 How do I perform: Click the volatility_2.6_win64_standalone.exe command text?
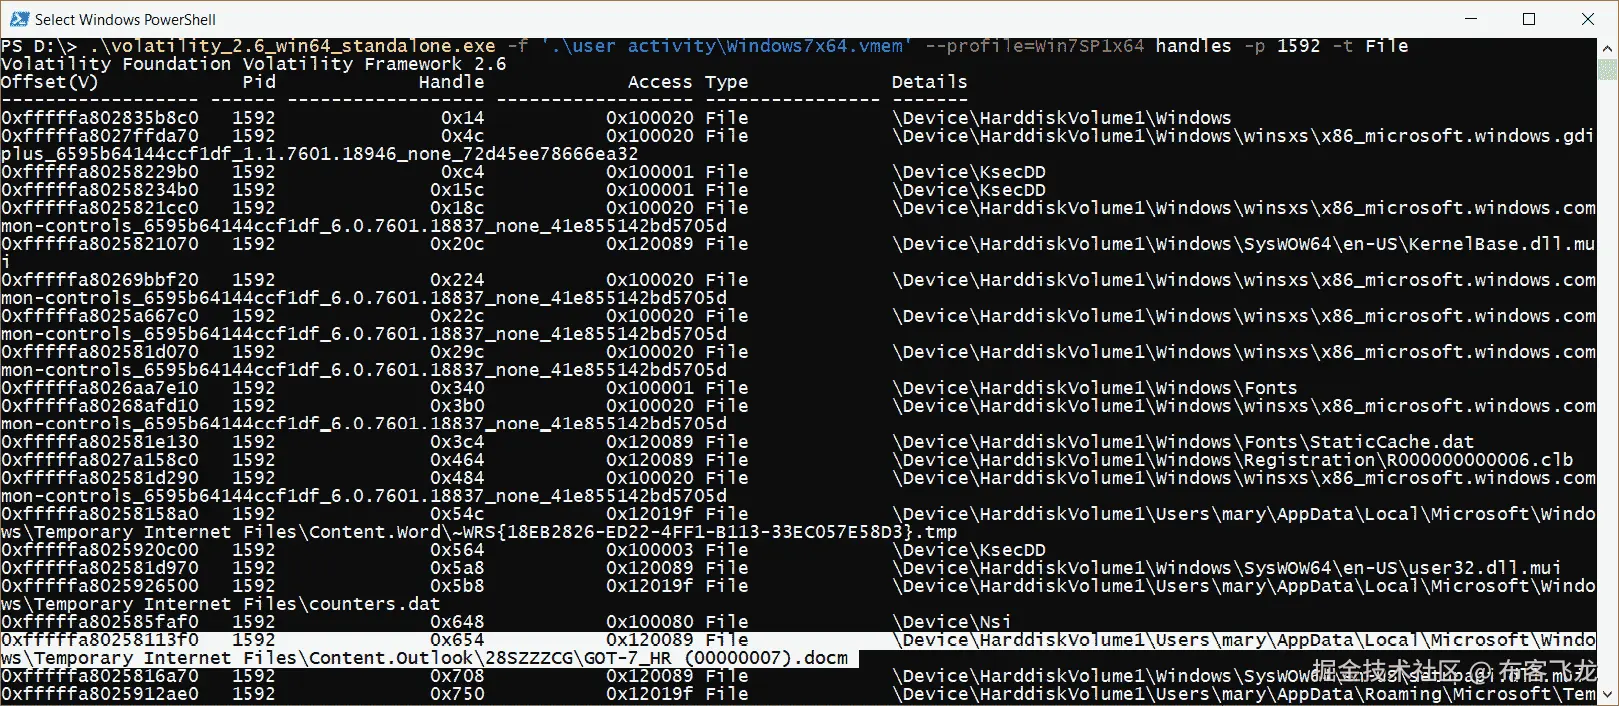[x=292, y=46]
